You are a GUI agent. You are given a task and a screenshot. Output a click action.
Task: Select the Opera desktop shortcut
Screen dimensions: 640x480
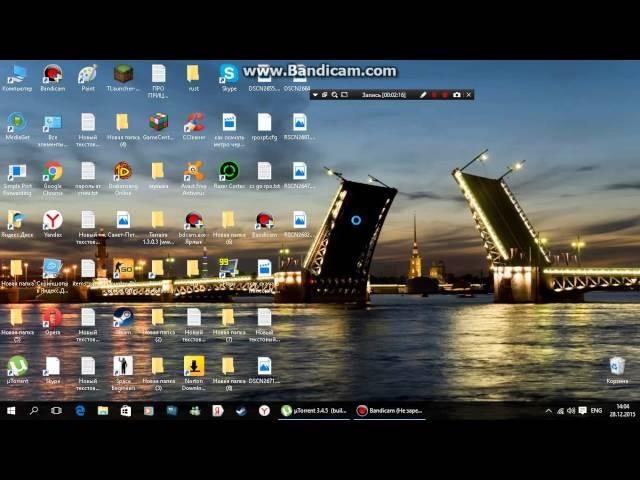tap(53, 322)
